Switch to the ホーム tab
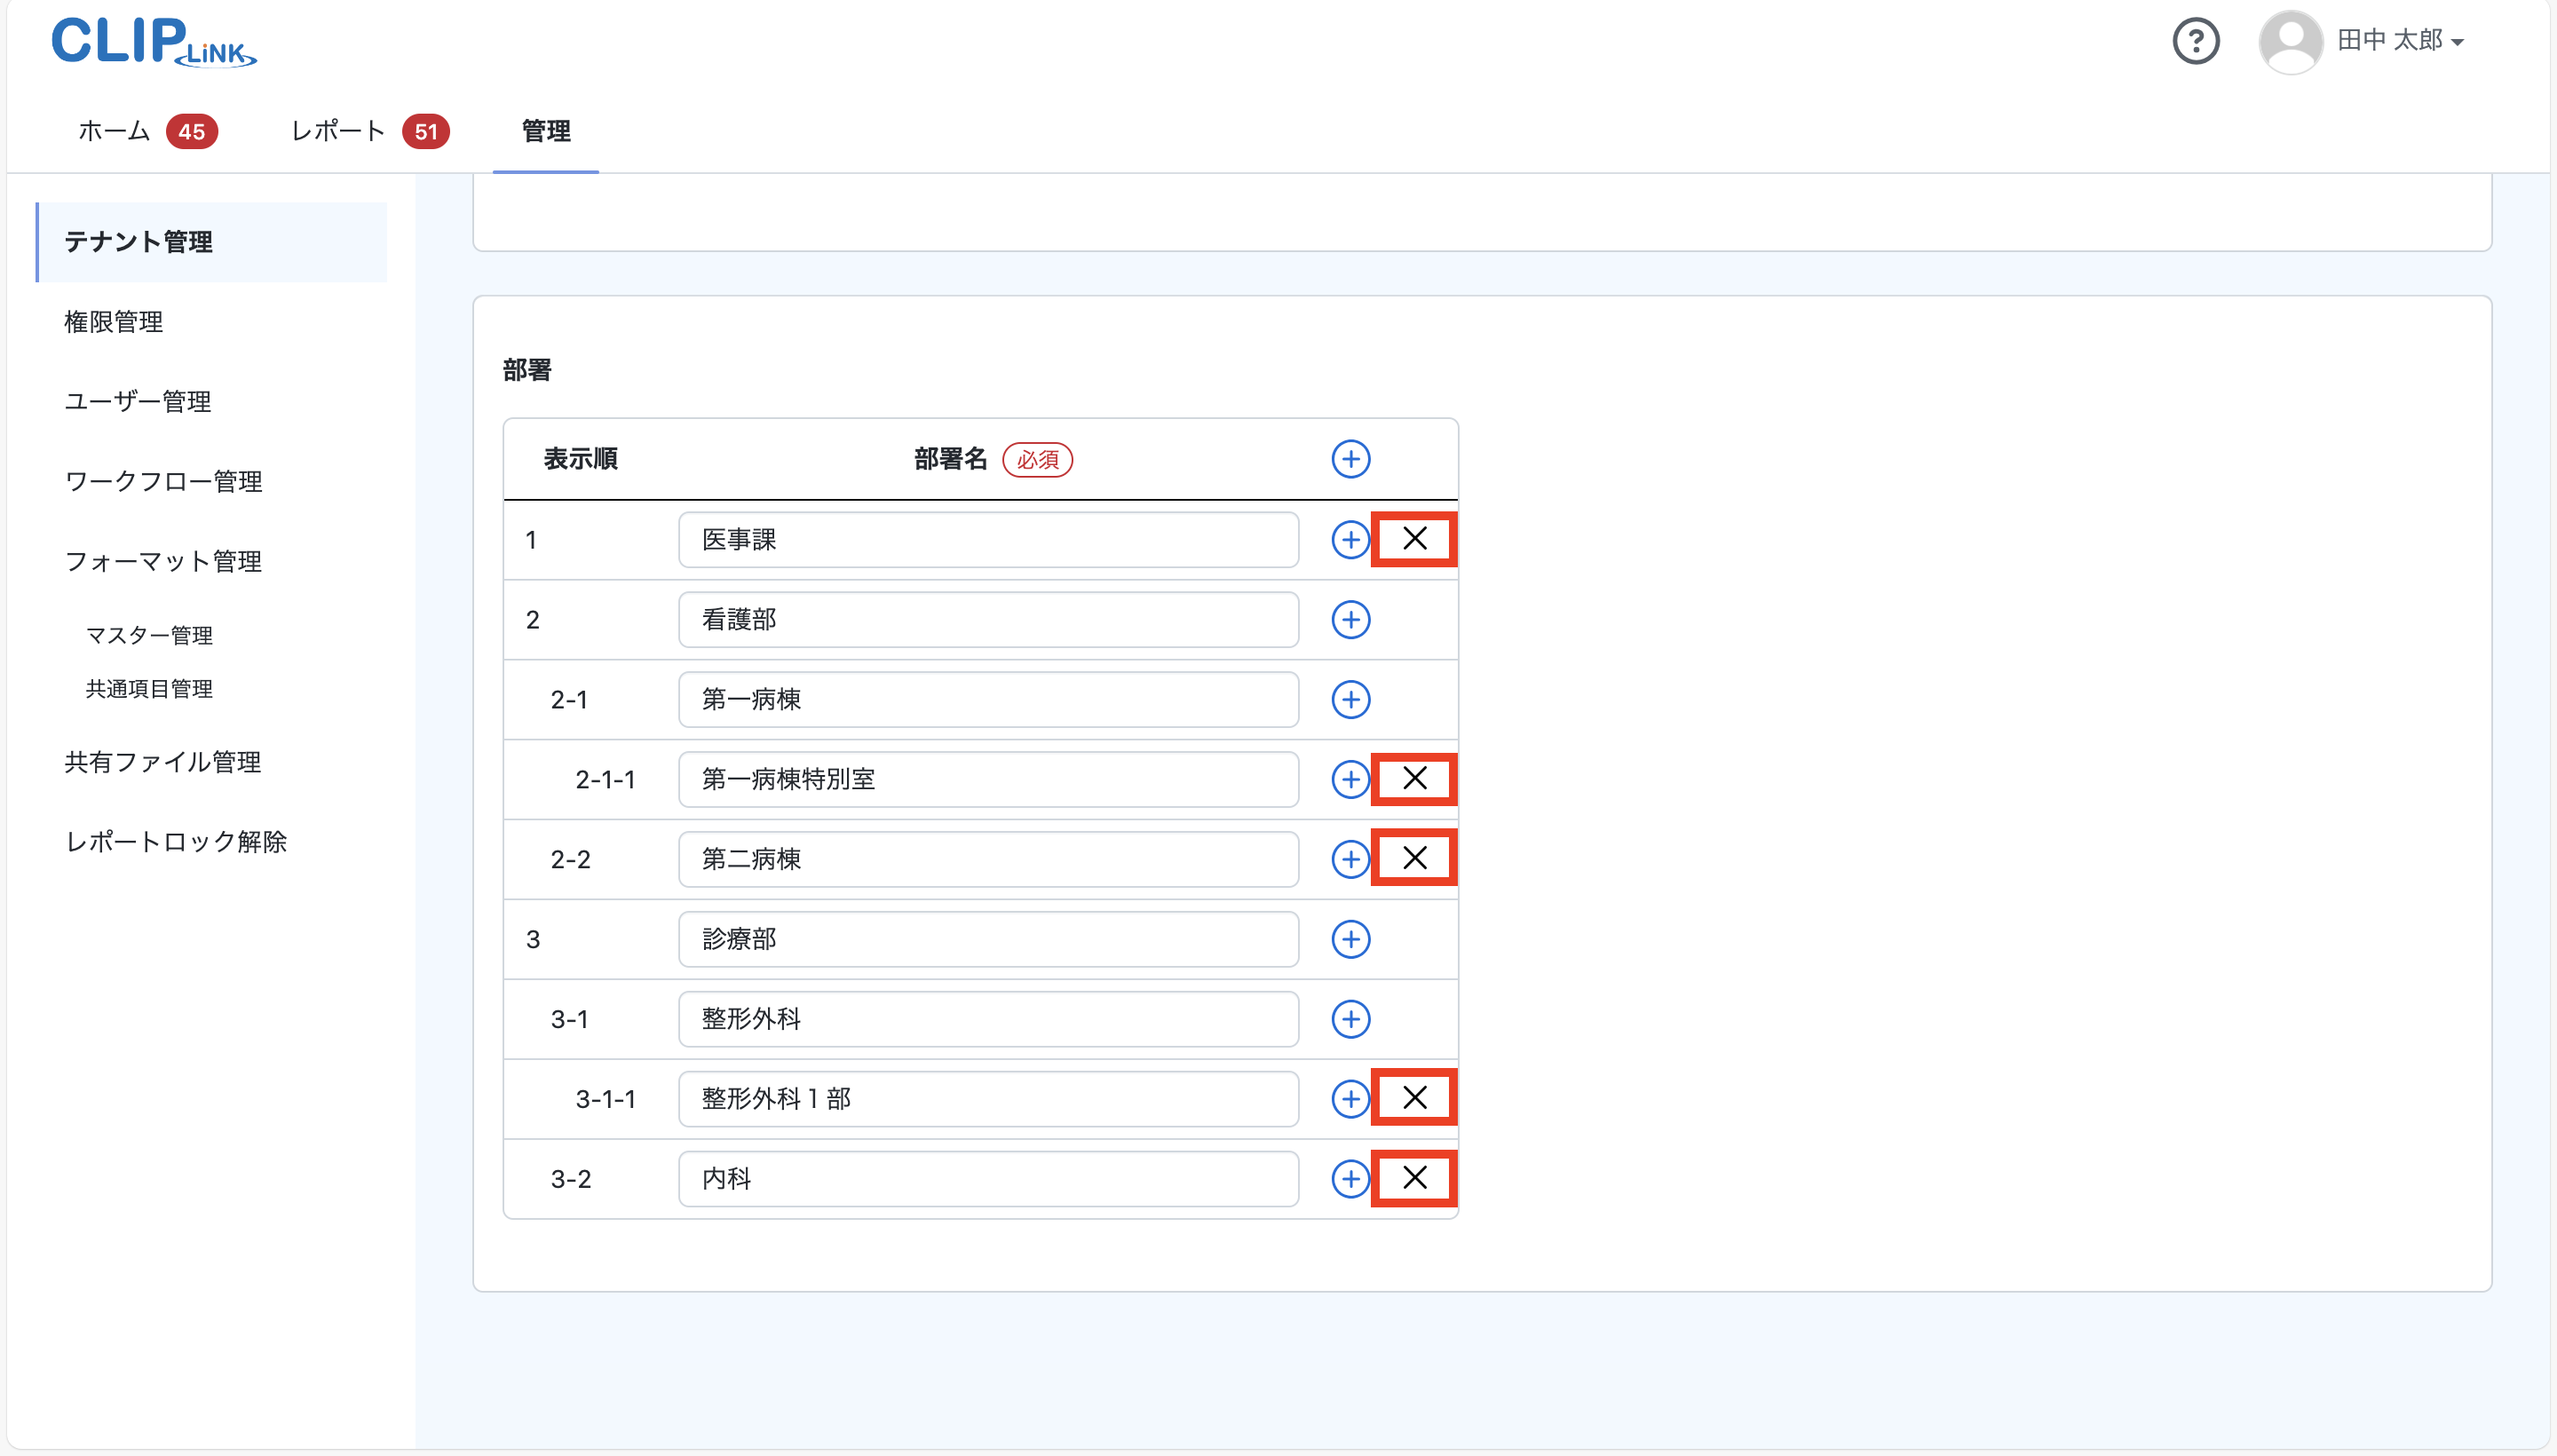The image size is (2557, 1456). (115, 131)
